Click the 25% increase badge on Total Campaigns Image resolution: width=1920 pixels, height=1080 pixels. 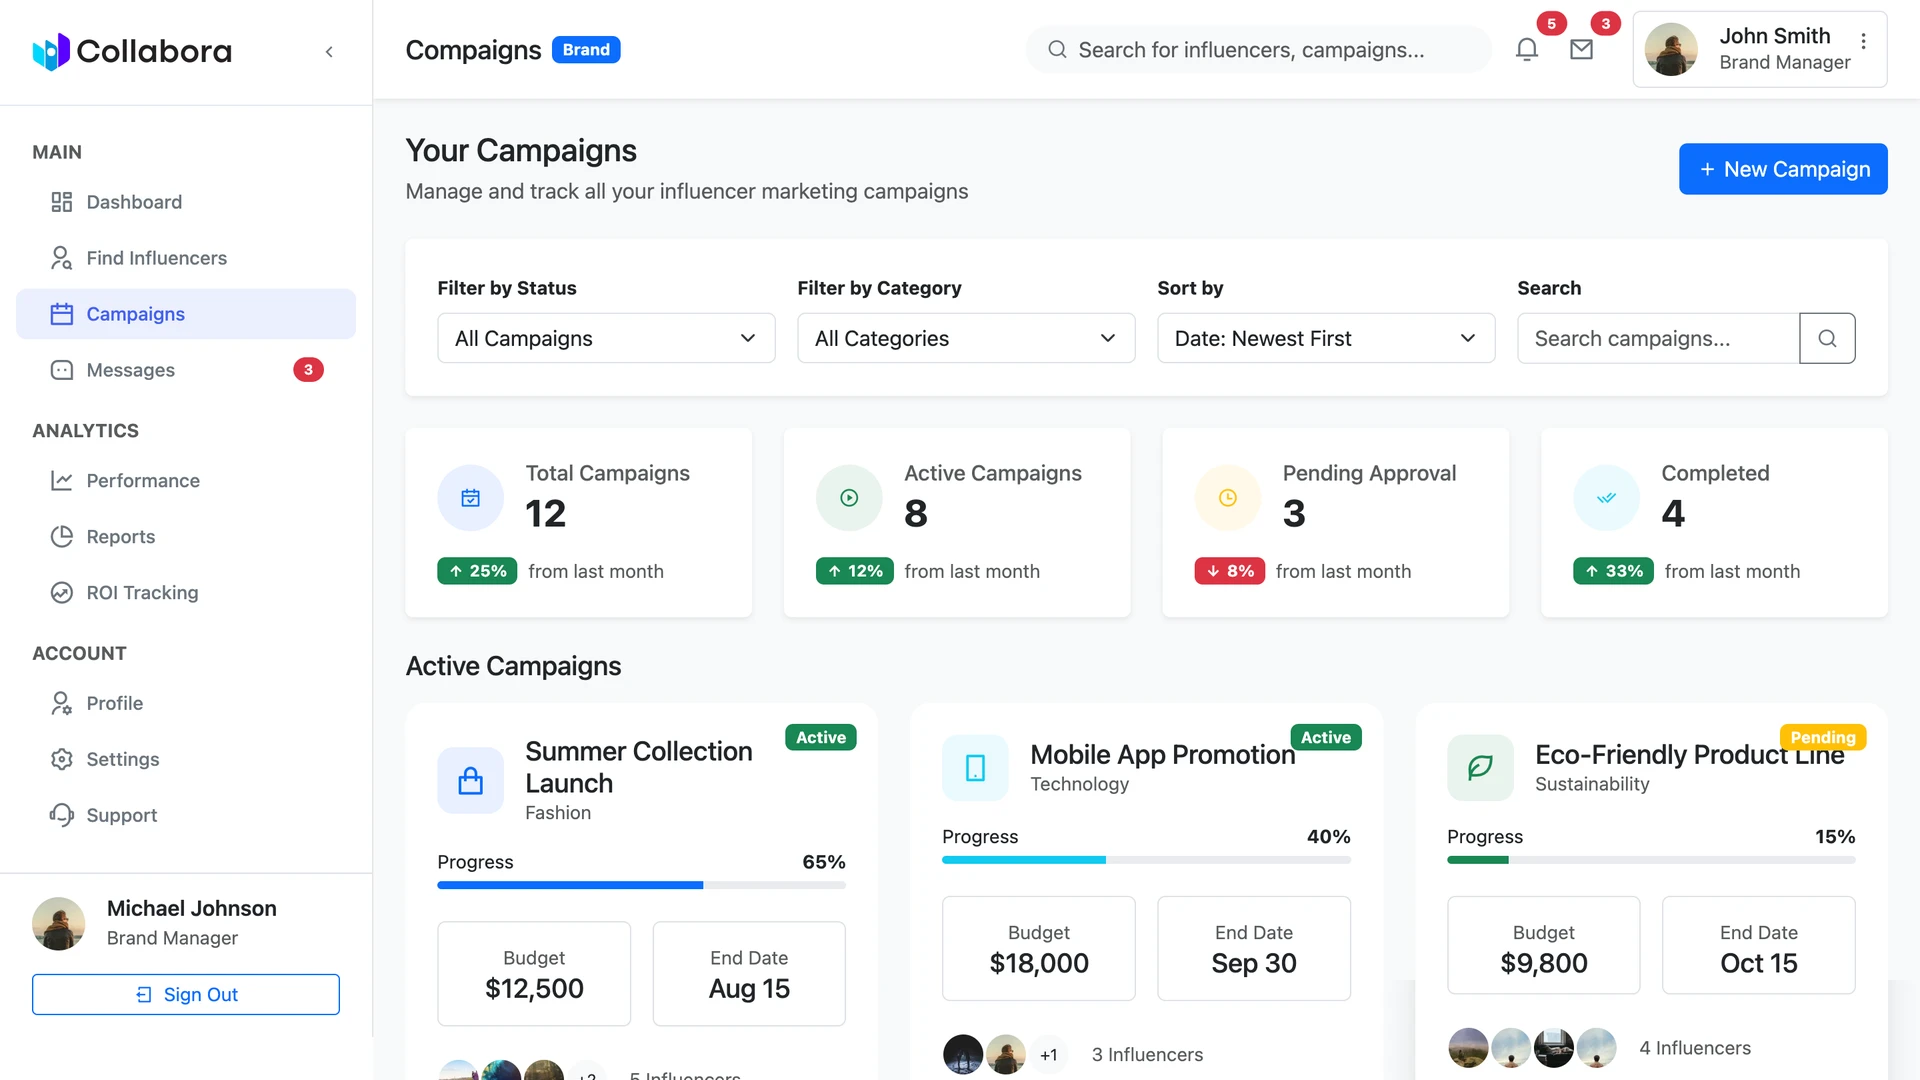click(x=477, y=571)
